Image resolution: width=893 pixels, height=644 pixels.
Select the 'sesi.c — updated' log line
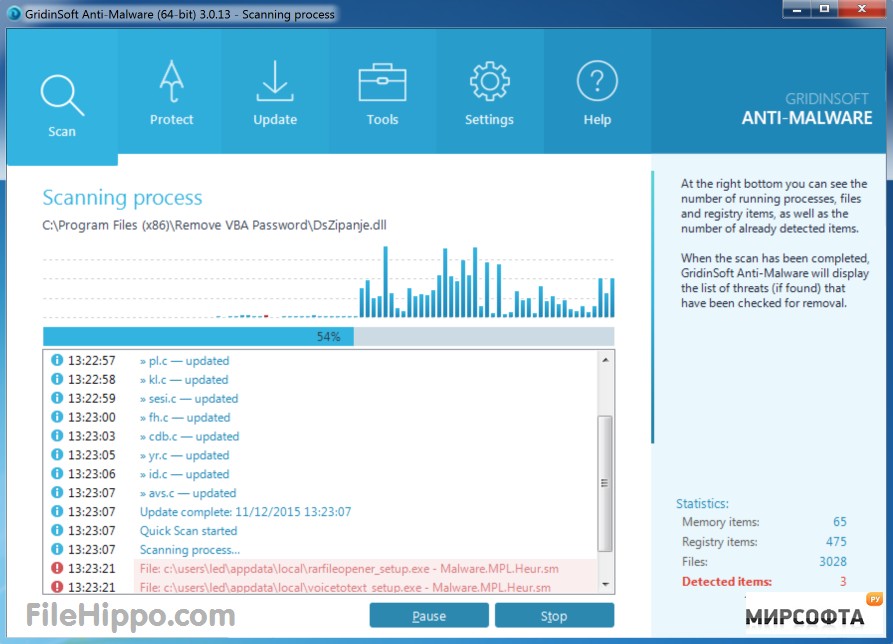coord(189,399)
